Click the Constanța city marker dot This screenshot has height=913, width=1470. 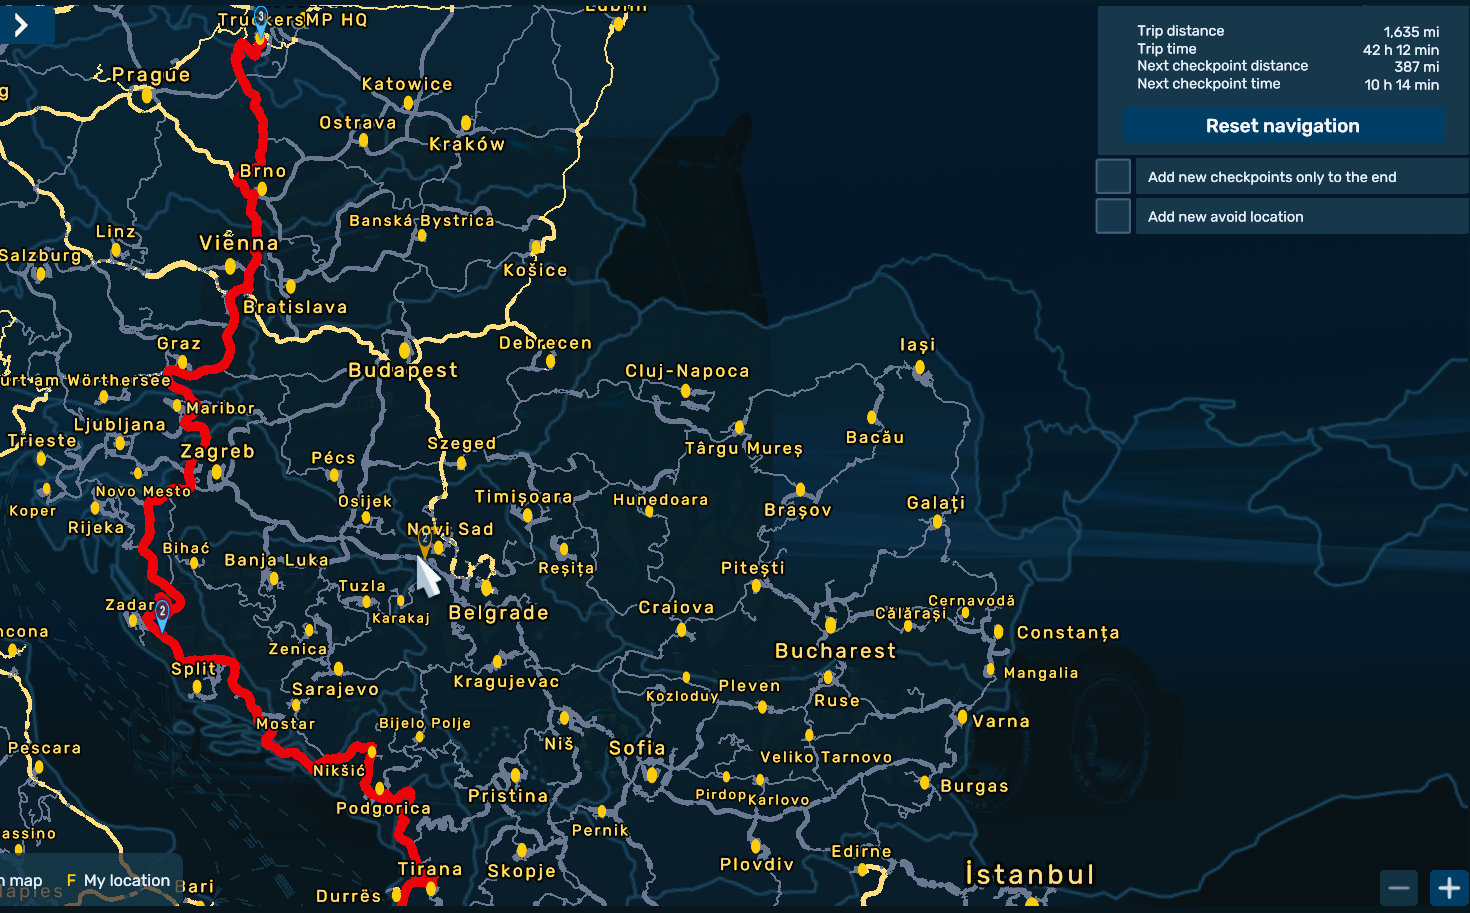tap(998, 632)
